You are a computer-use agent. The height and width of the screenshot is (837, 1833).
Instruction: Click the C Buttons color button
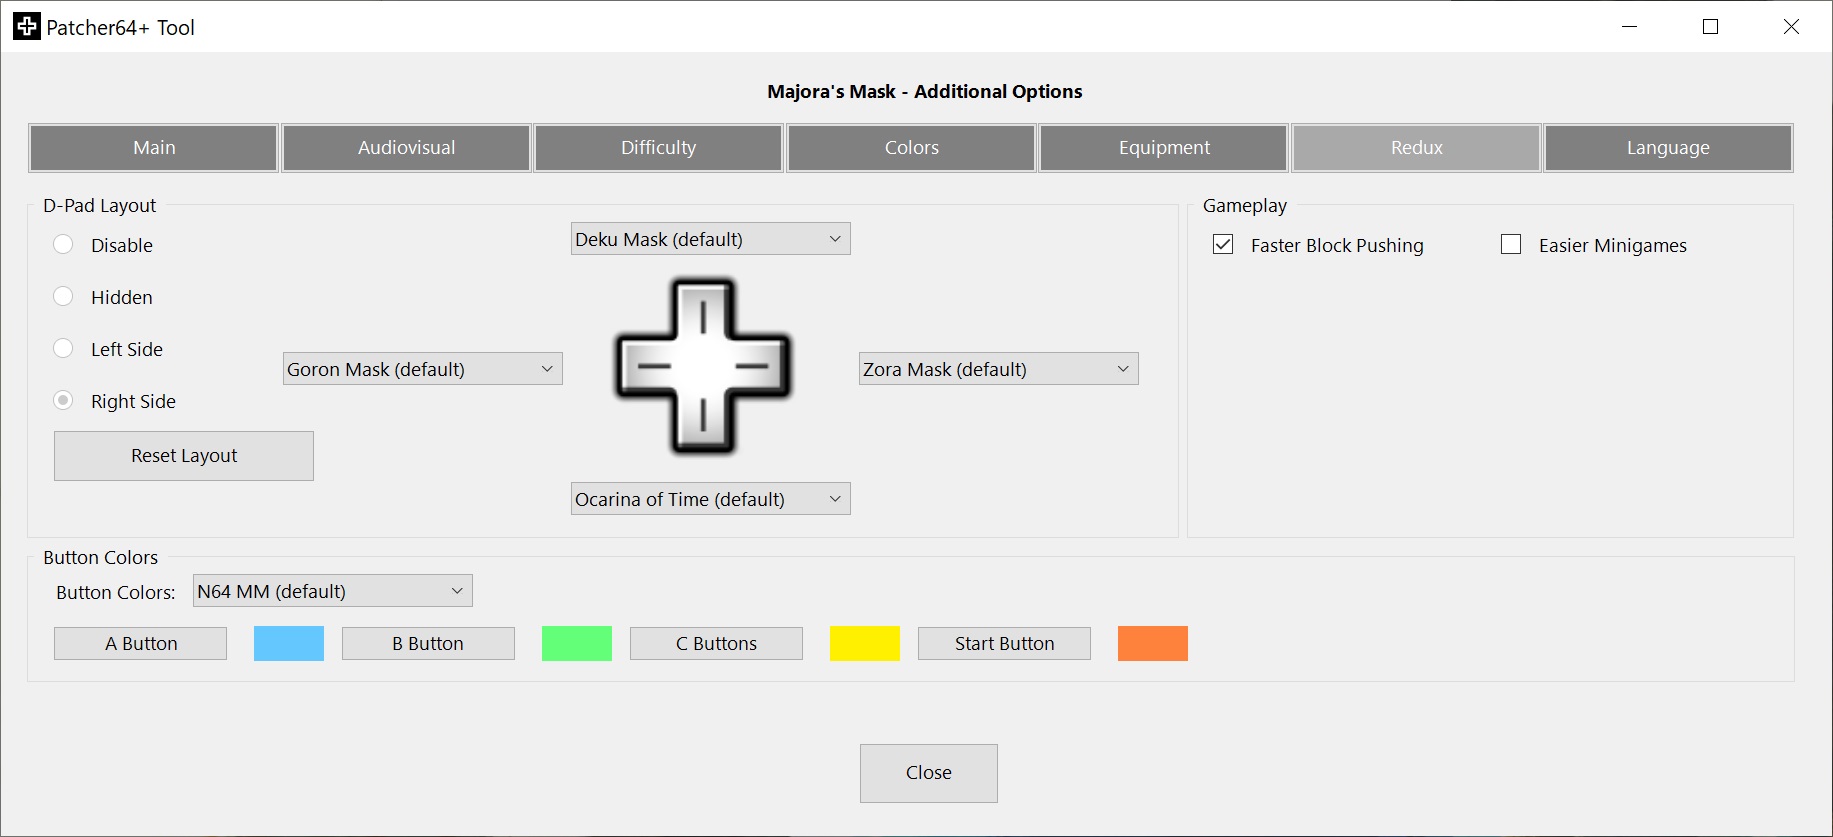(x=716, y=644)
